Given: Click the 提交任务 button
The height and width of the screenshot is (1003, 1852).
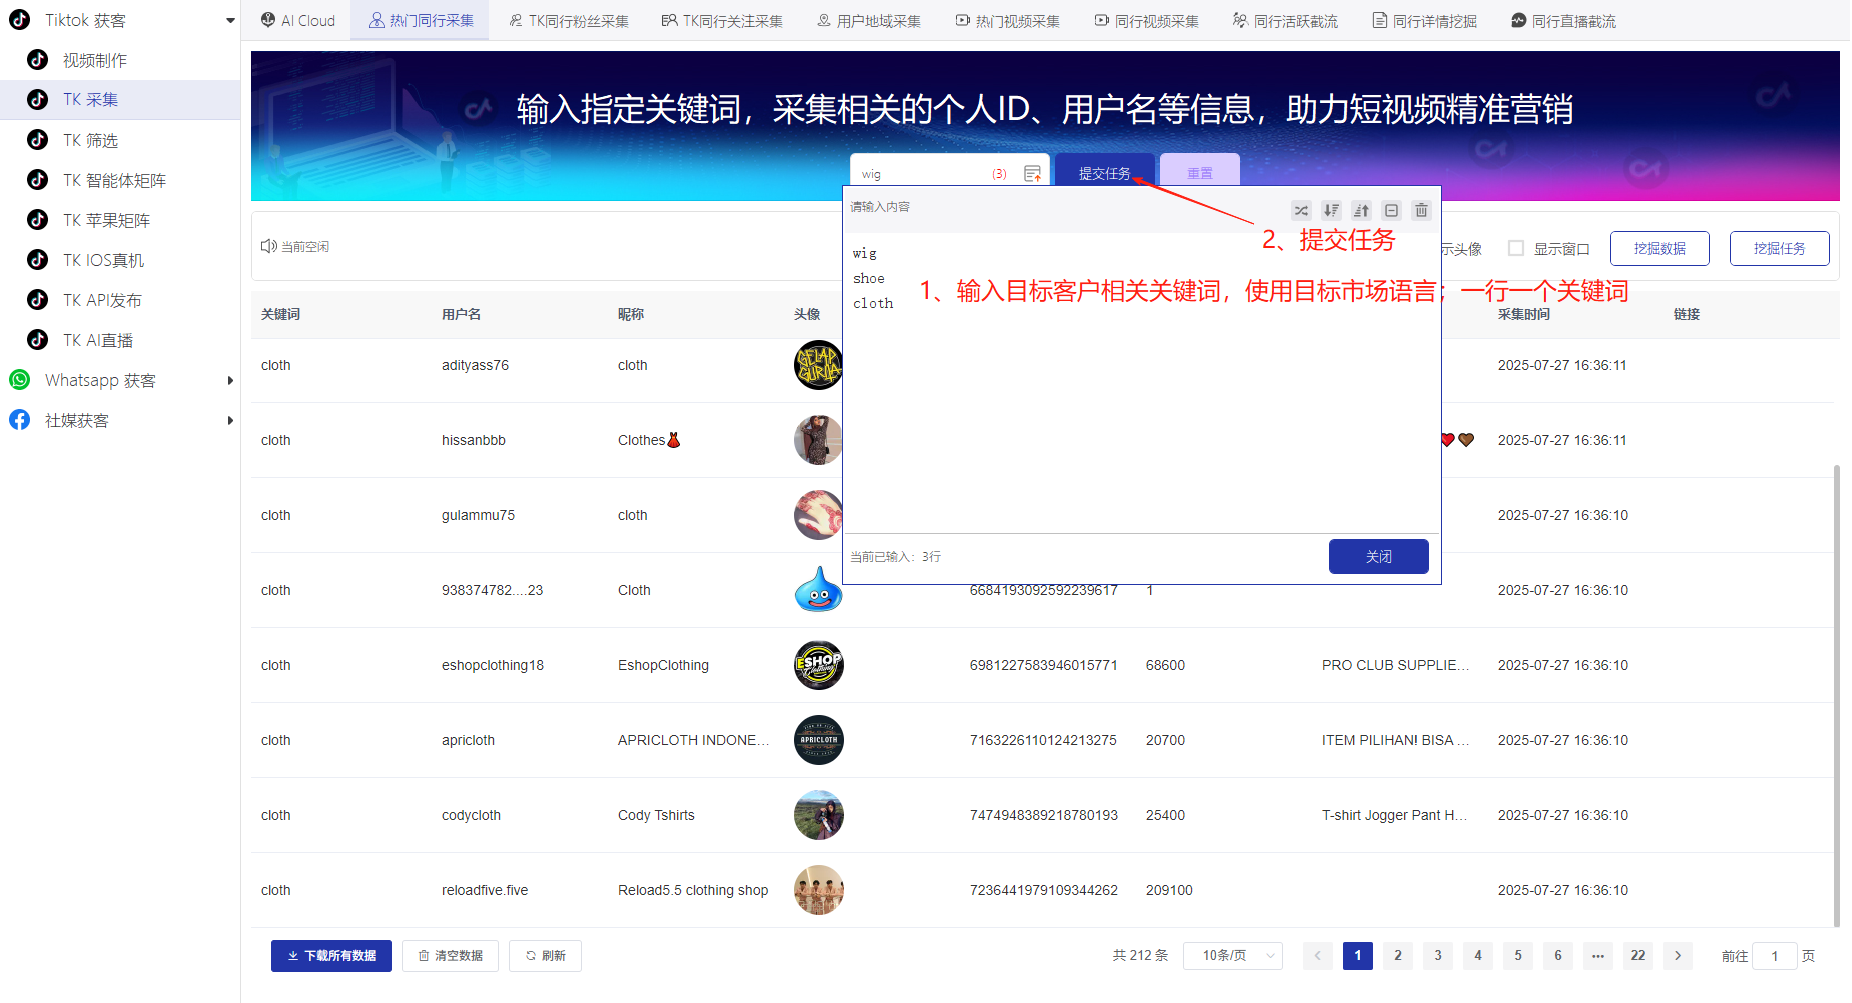Looking at the screenshot, I should point(1105,172).
